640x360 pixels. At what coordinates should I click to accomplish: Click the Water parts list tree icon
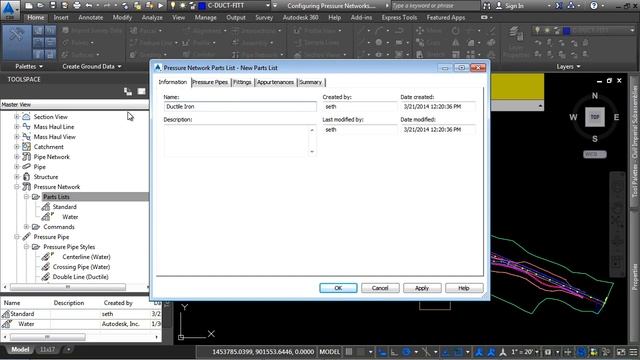(47, 217)
